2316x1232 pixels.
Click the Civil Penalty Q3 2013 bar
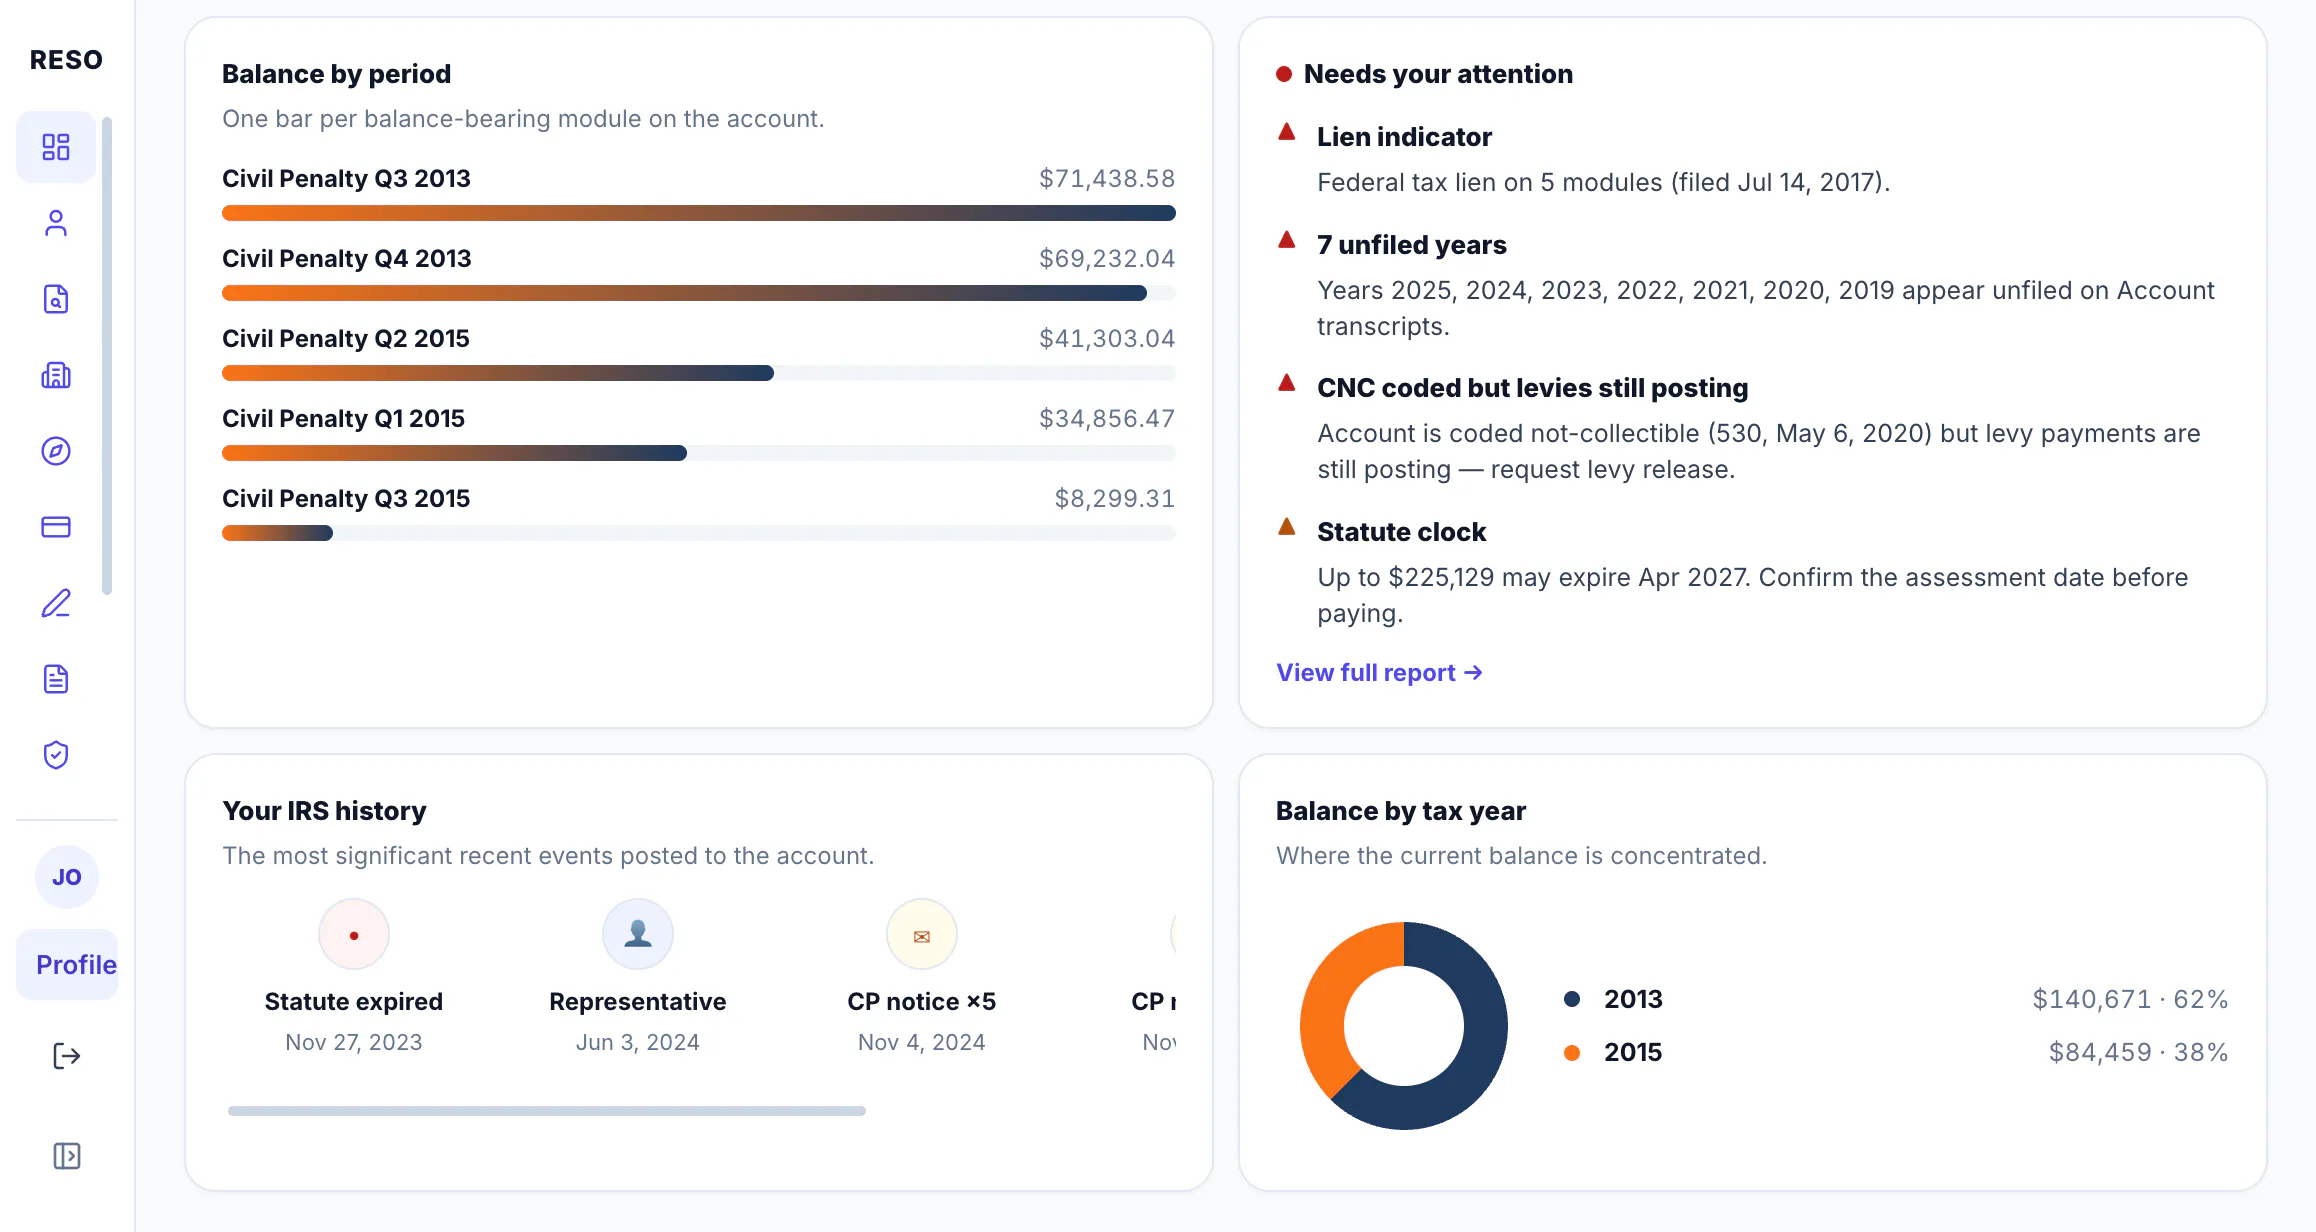[x=698, y=213]
